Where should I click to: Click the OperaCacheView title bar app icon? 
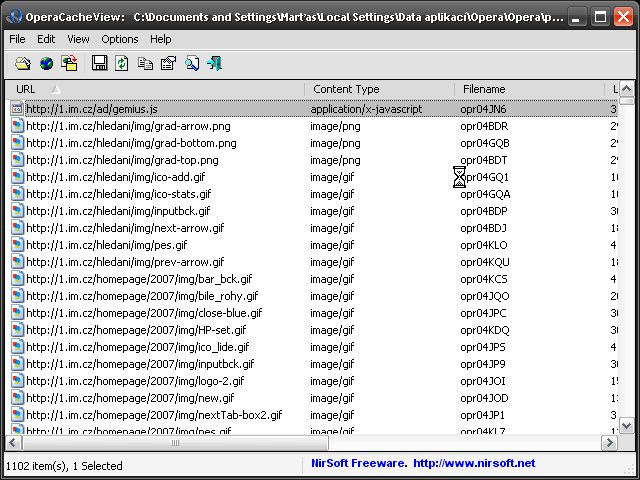[14, 17]
